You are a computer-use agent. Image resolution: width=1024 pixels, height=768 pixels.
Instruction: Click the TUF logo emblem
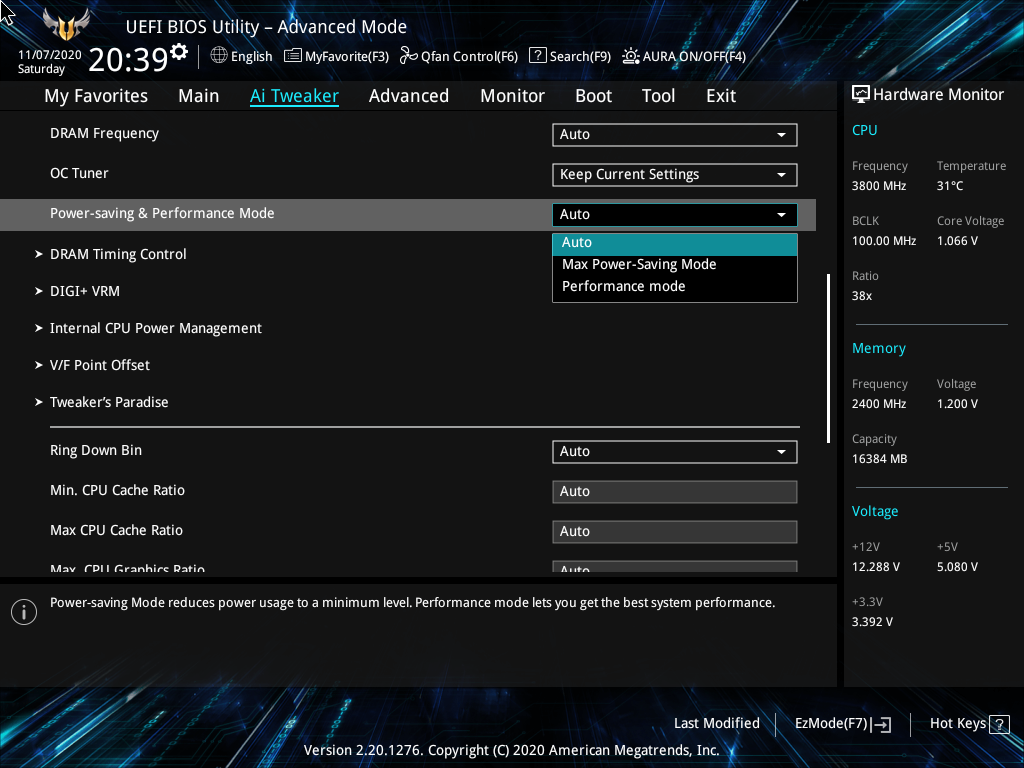[65, 25]
